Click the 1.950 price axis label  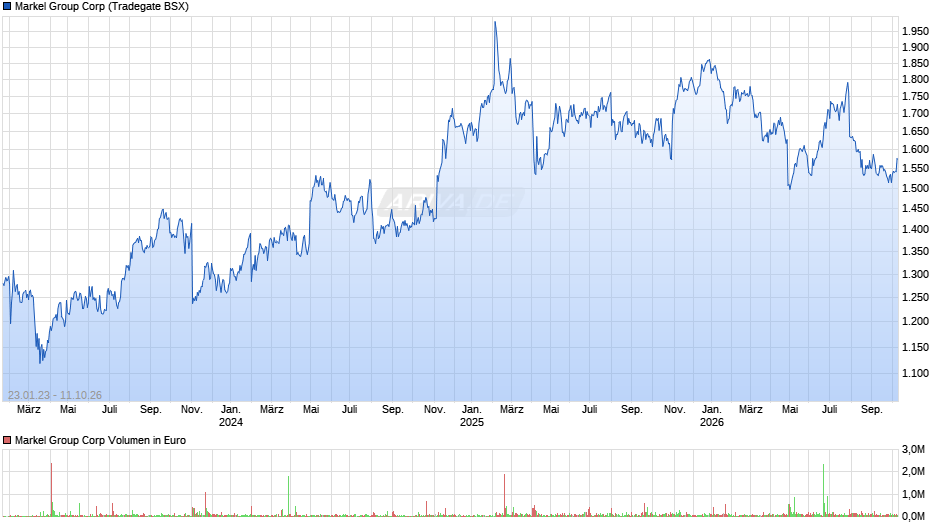[915, 31]
